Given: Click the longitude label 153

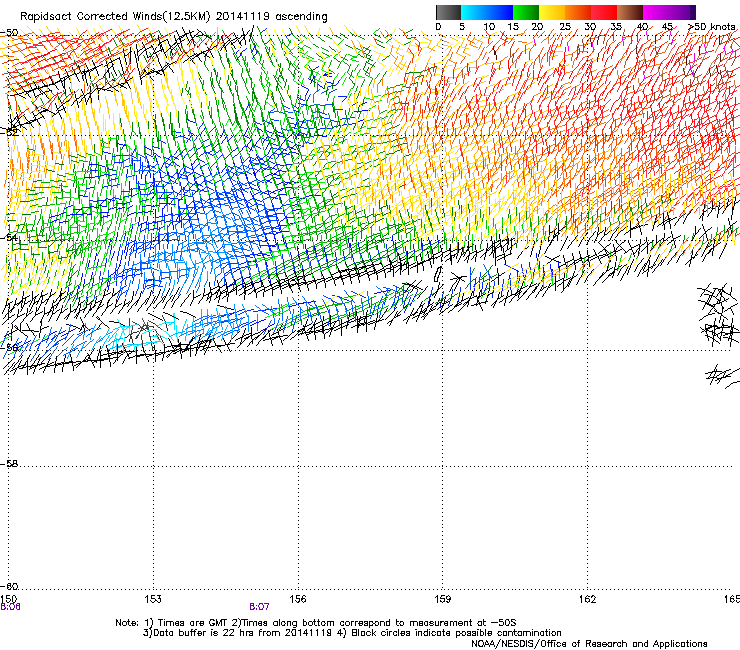Looking at the screenshot, I should 153,599.
